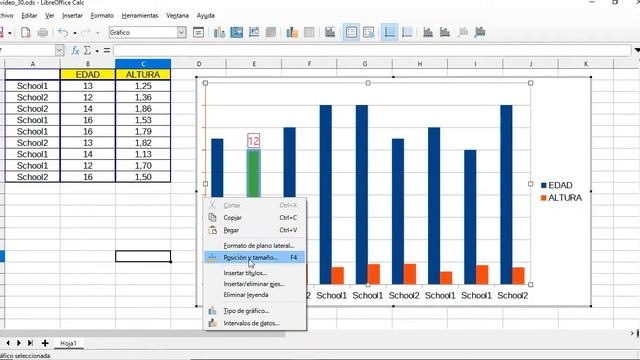Choose Eliminar leyenda in context menu
This screenshot has height=360, width=640.
254,295
